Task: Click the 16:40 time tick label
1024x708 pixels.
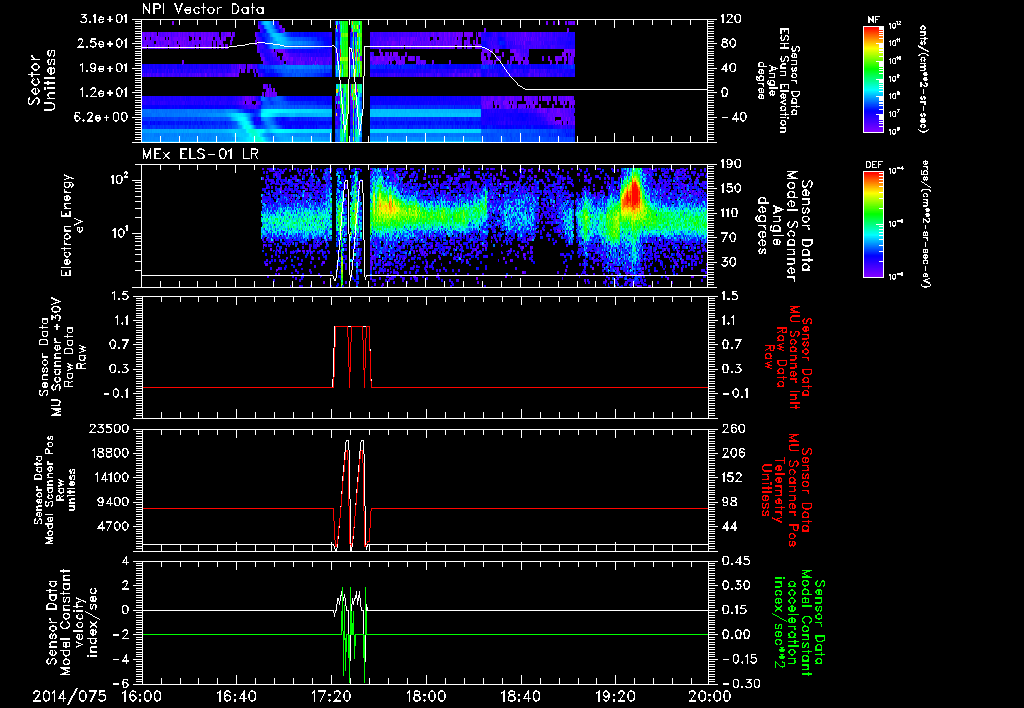Action: click(236, 696)
